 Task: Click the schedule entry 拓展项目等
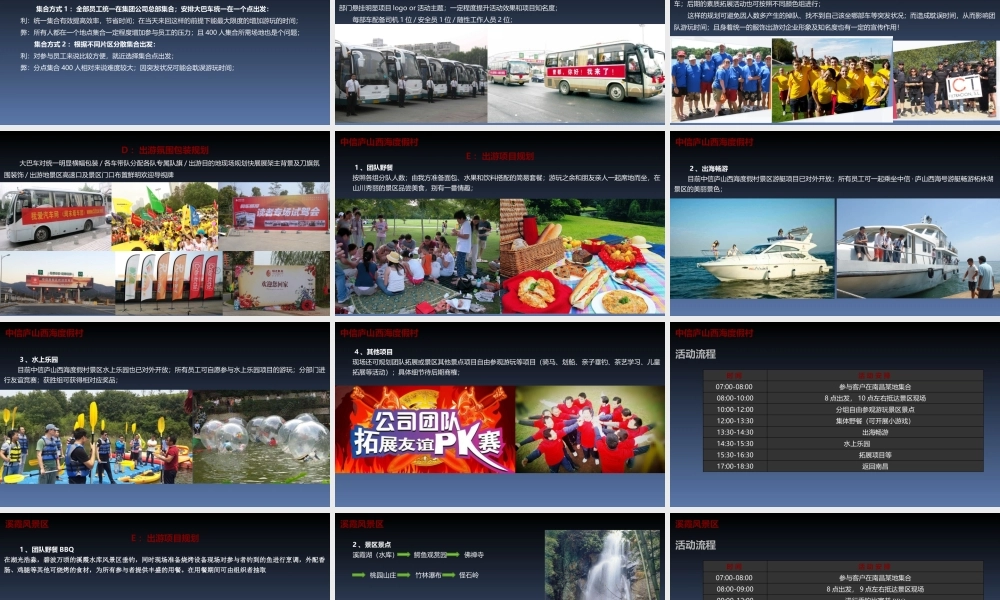(x=875, y=455)
